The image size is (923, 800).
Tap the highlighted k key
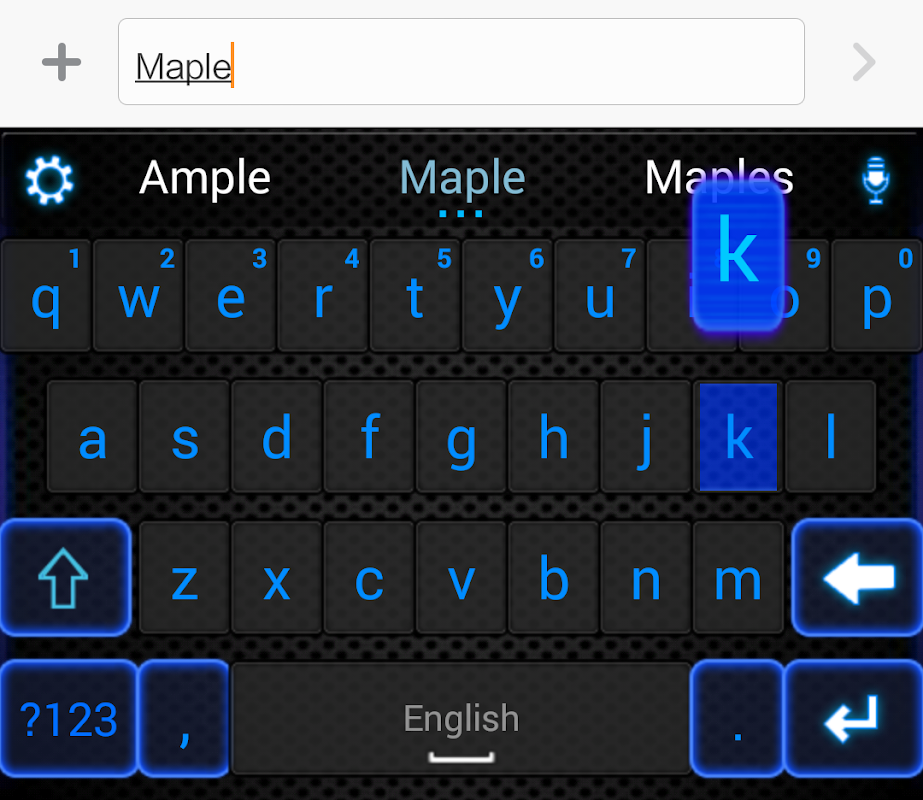738,437
